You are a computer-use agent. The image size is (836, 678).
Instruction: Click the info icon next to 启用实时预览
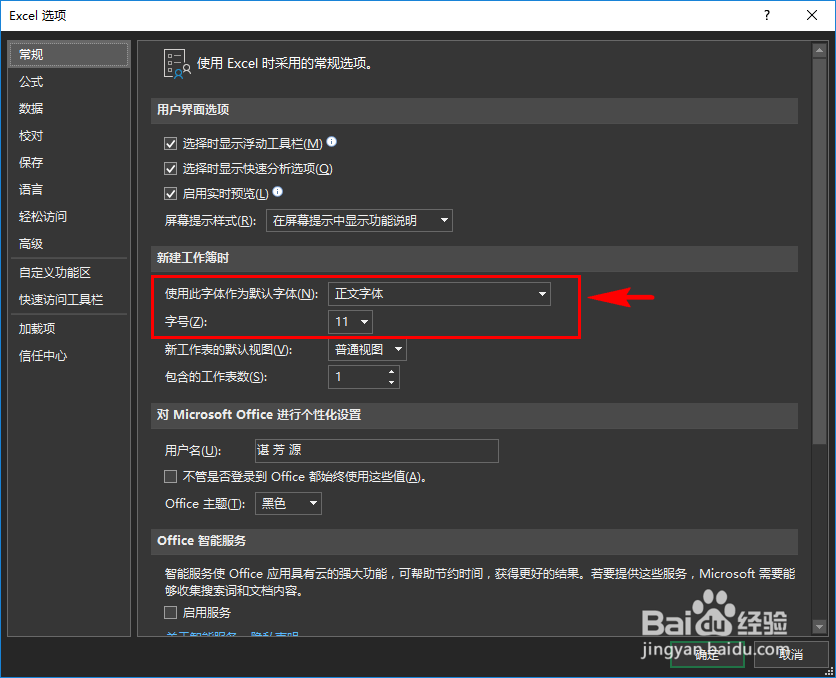click(x=277, y=192)
